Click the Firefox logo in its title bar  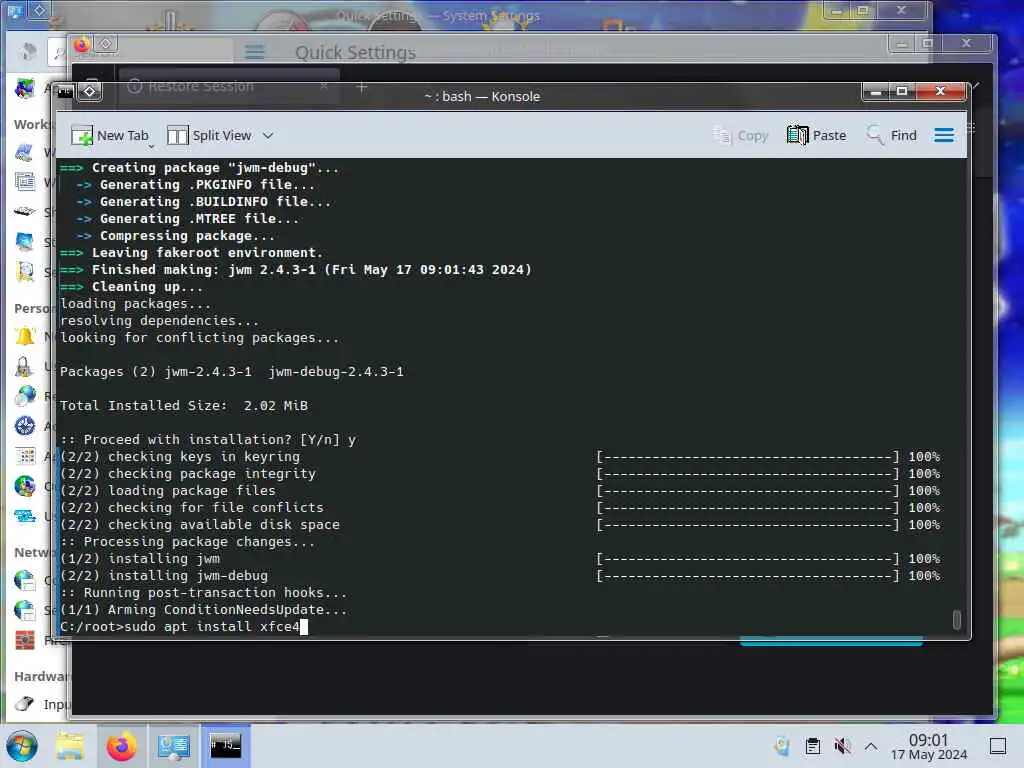tap(82, 44)
